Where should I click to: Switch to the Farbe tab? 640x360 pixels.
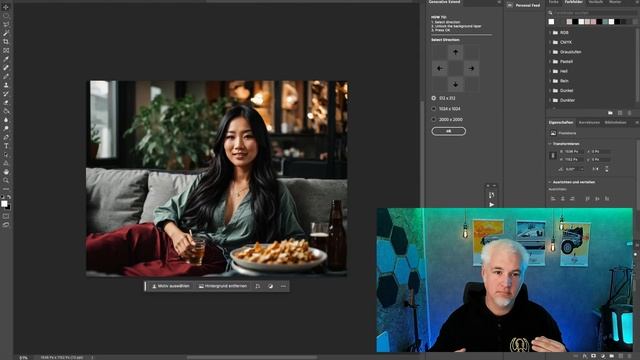tap(553, 2)
